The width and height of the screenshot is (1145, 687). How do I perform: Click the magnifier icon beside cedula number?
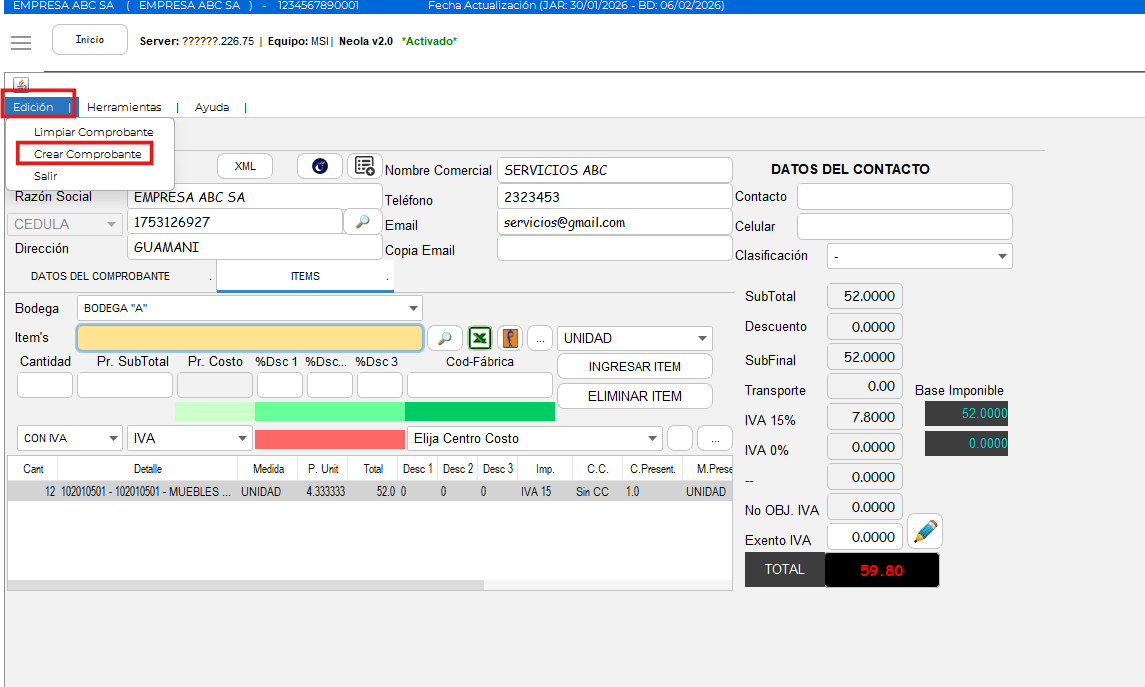362,222
